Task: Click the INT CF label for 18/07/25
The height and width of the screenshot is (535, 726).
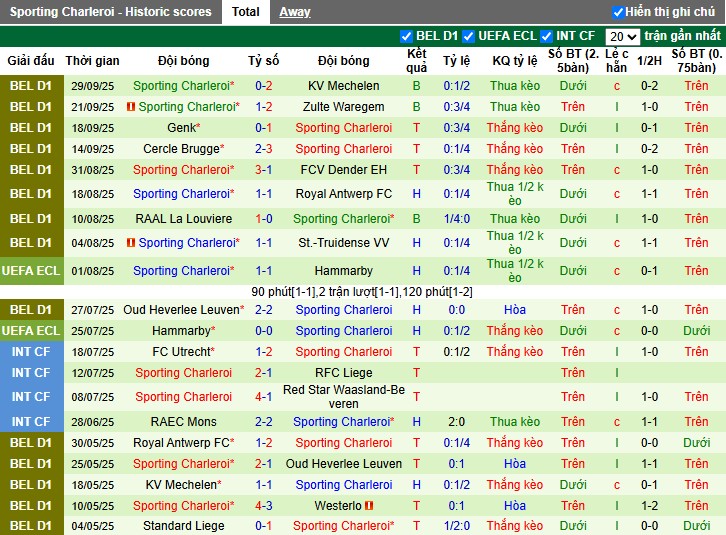Action: click(x=31, y=352)
